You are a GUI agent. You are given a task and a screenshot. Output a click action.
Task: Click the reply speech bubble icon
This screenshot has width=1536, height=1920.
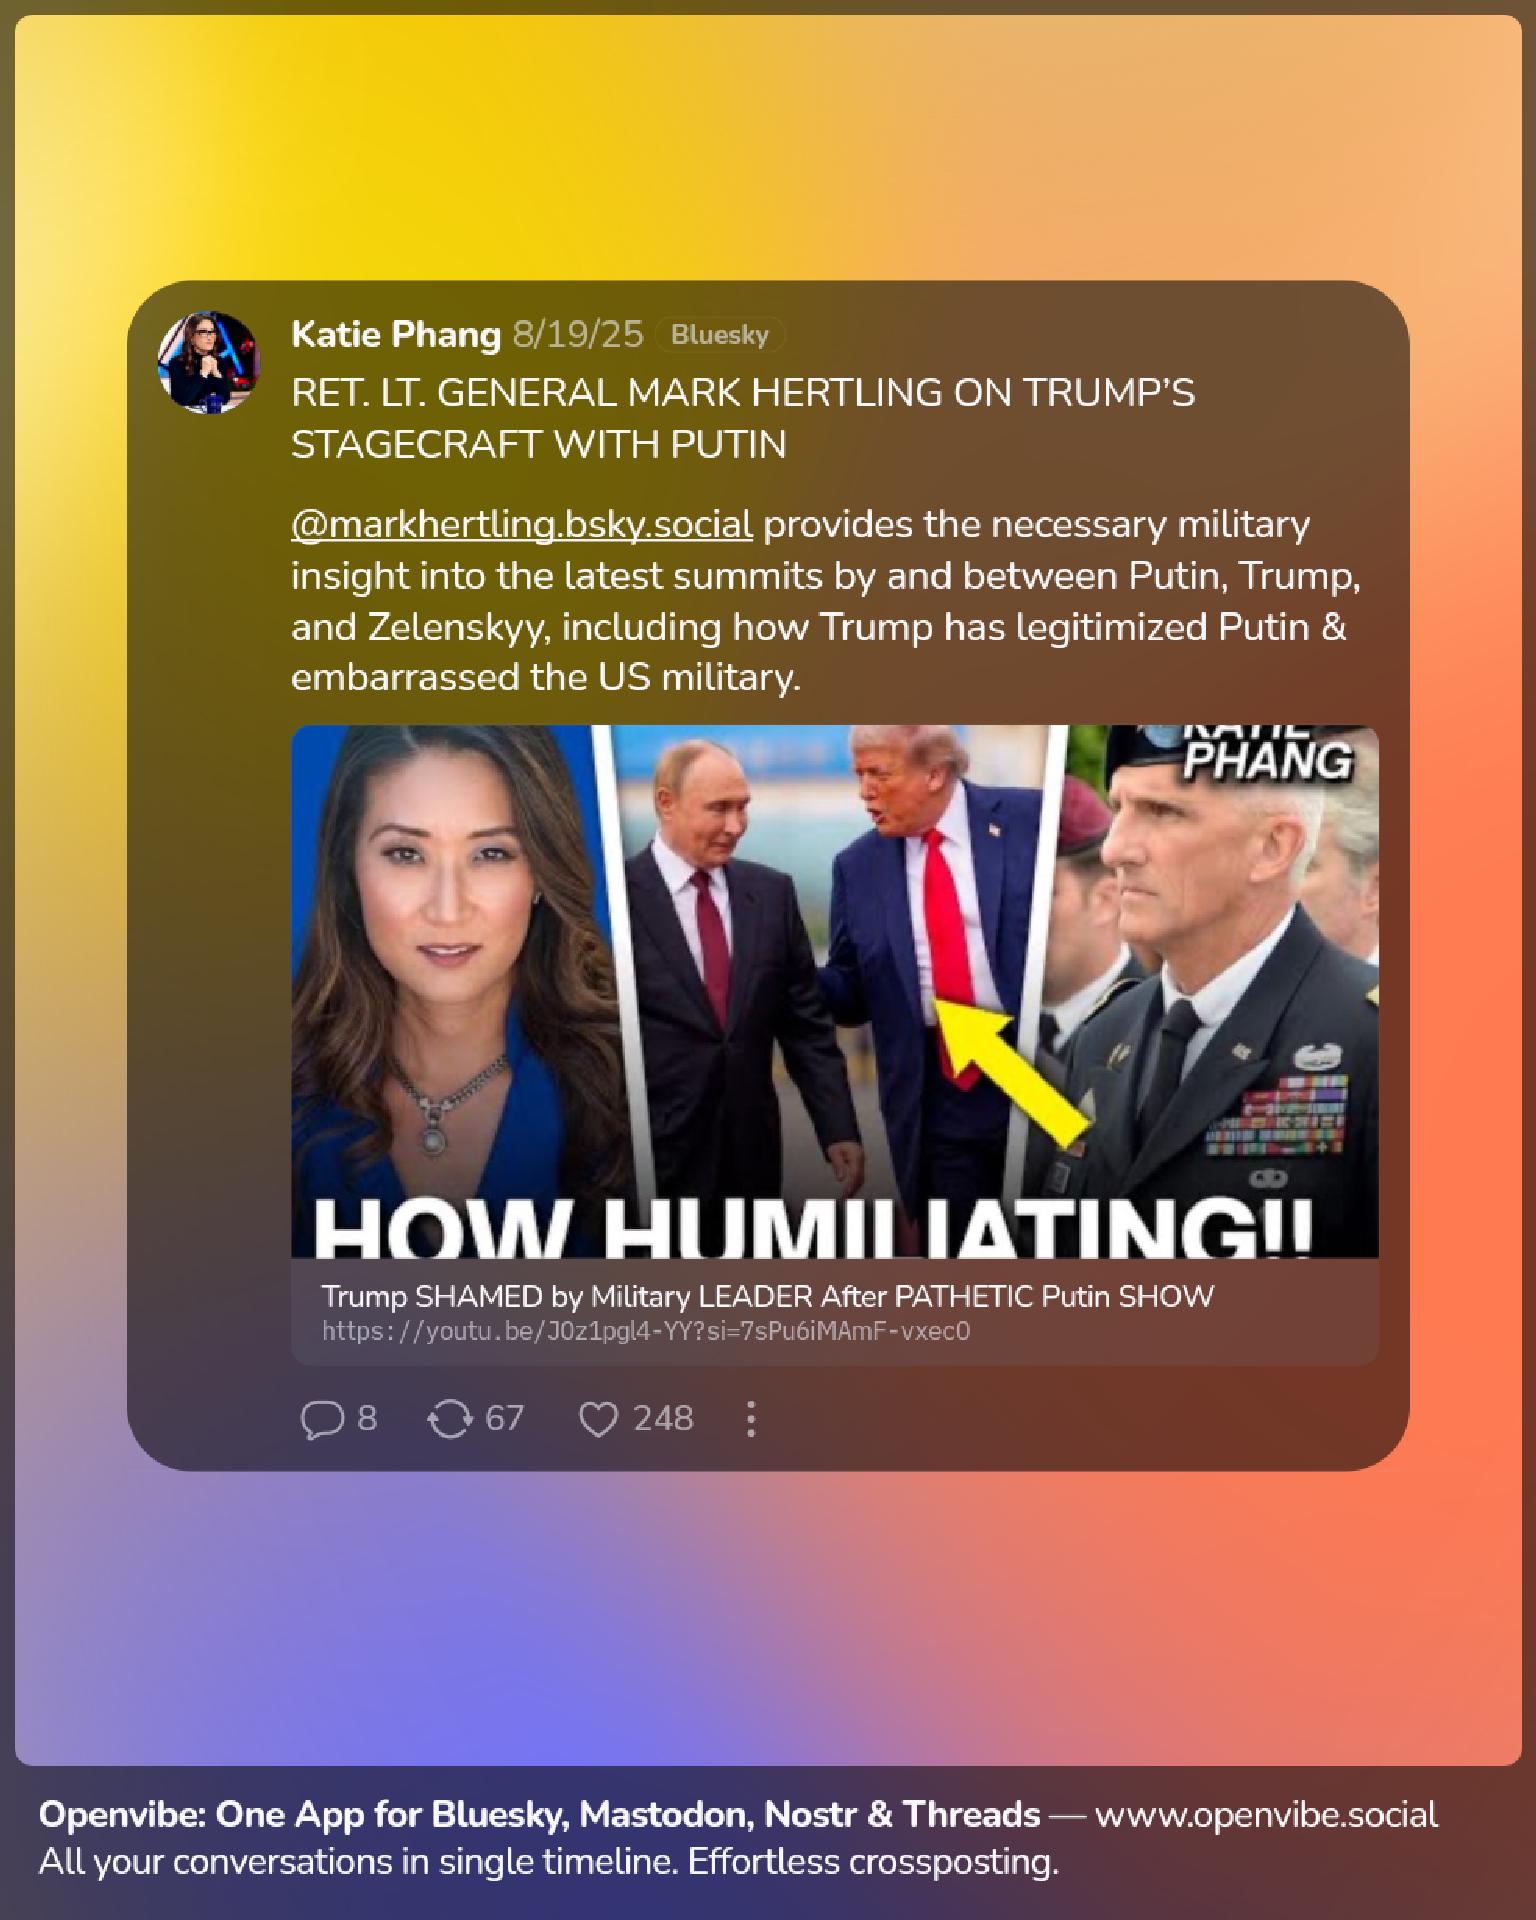tap(322, 1419)
